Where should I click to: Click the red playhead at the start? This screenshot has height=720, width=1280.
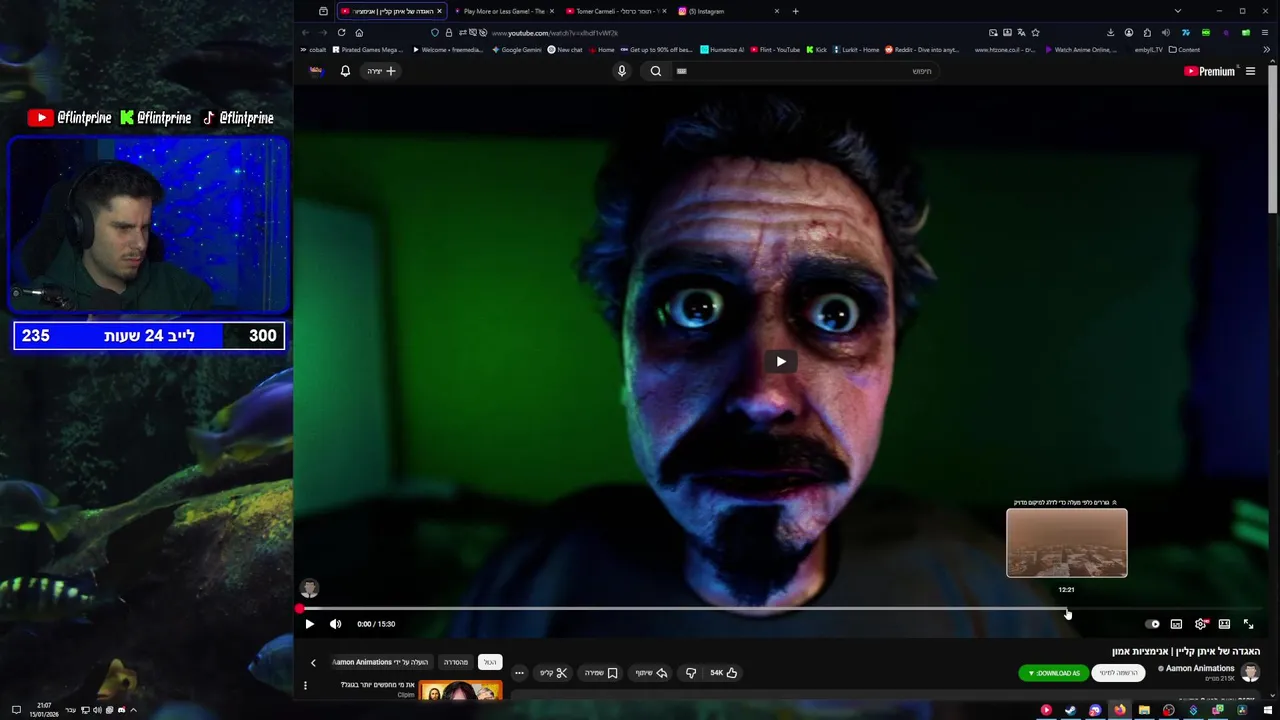(x=299, y=608)
